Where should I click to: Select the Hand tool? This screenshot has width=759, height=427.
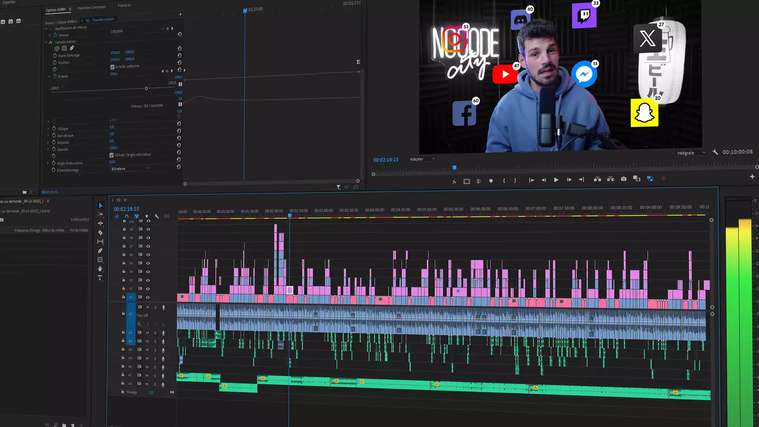tap(100, 269)
